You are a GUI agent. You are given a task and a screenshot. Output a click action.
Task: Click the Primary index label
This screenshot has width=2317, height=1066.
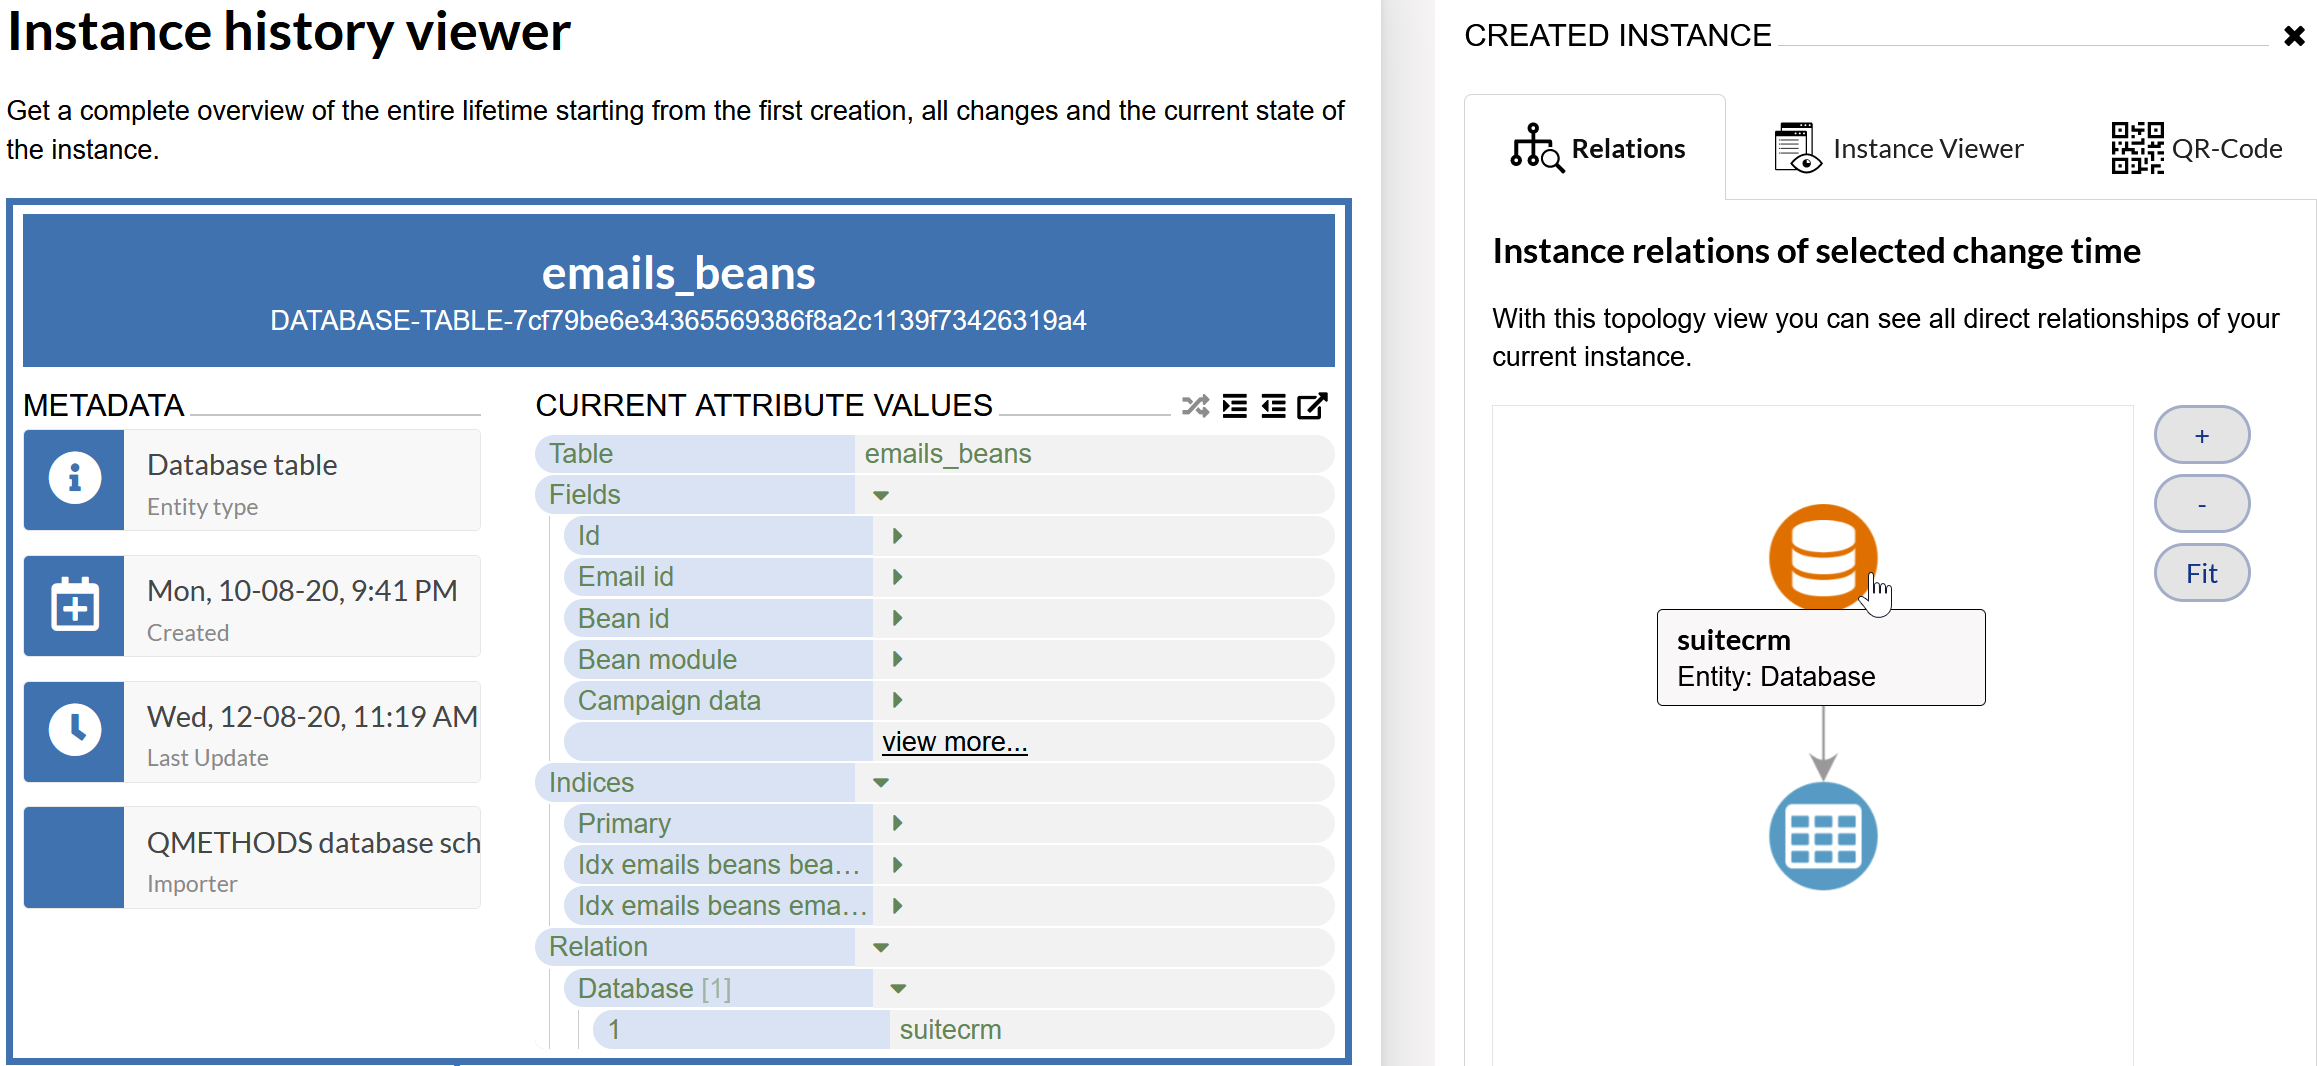pos(624,824)
